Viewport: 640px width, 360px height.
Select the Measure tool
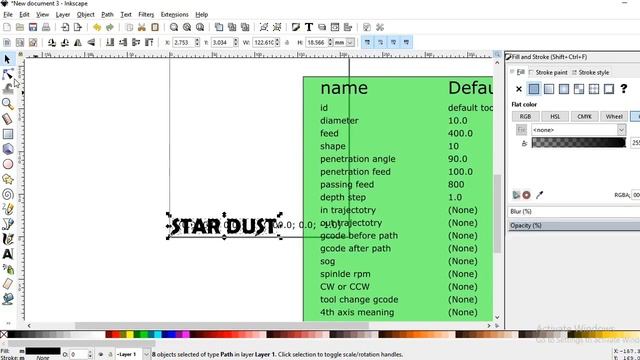pos(7,119)
